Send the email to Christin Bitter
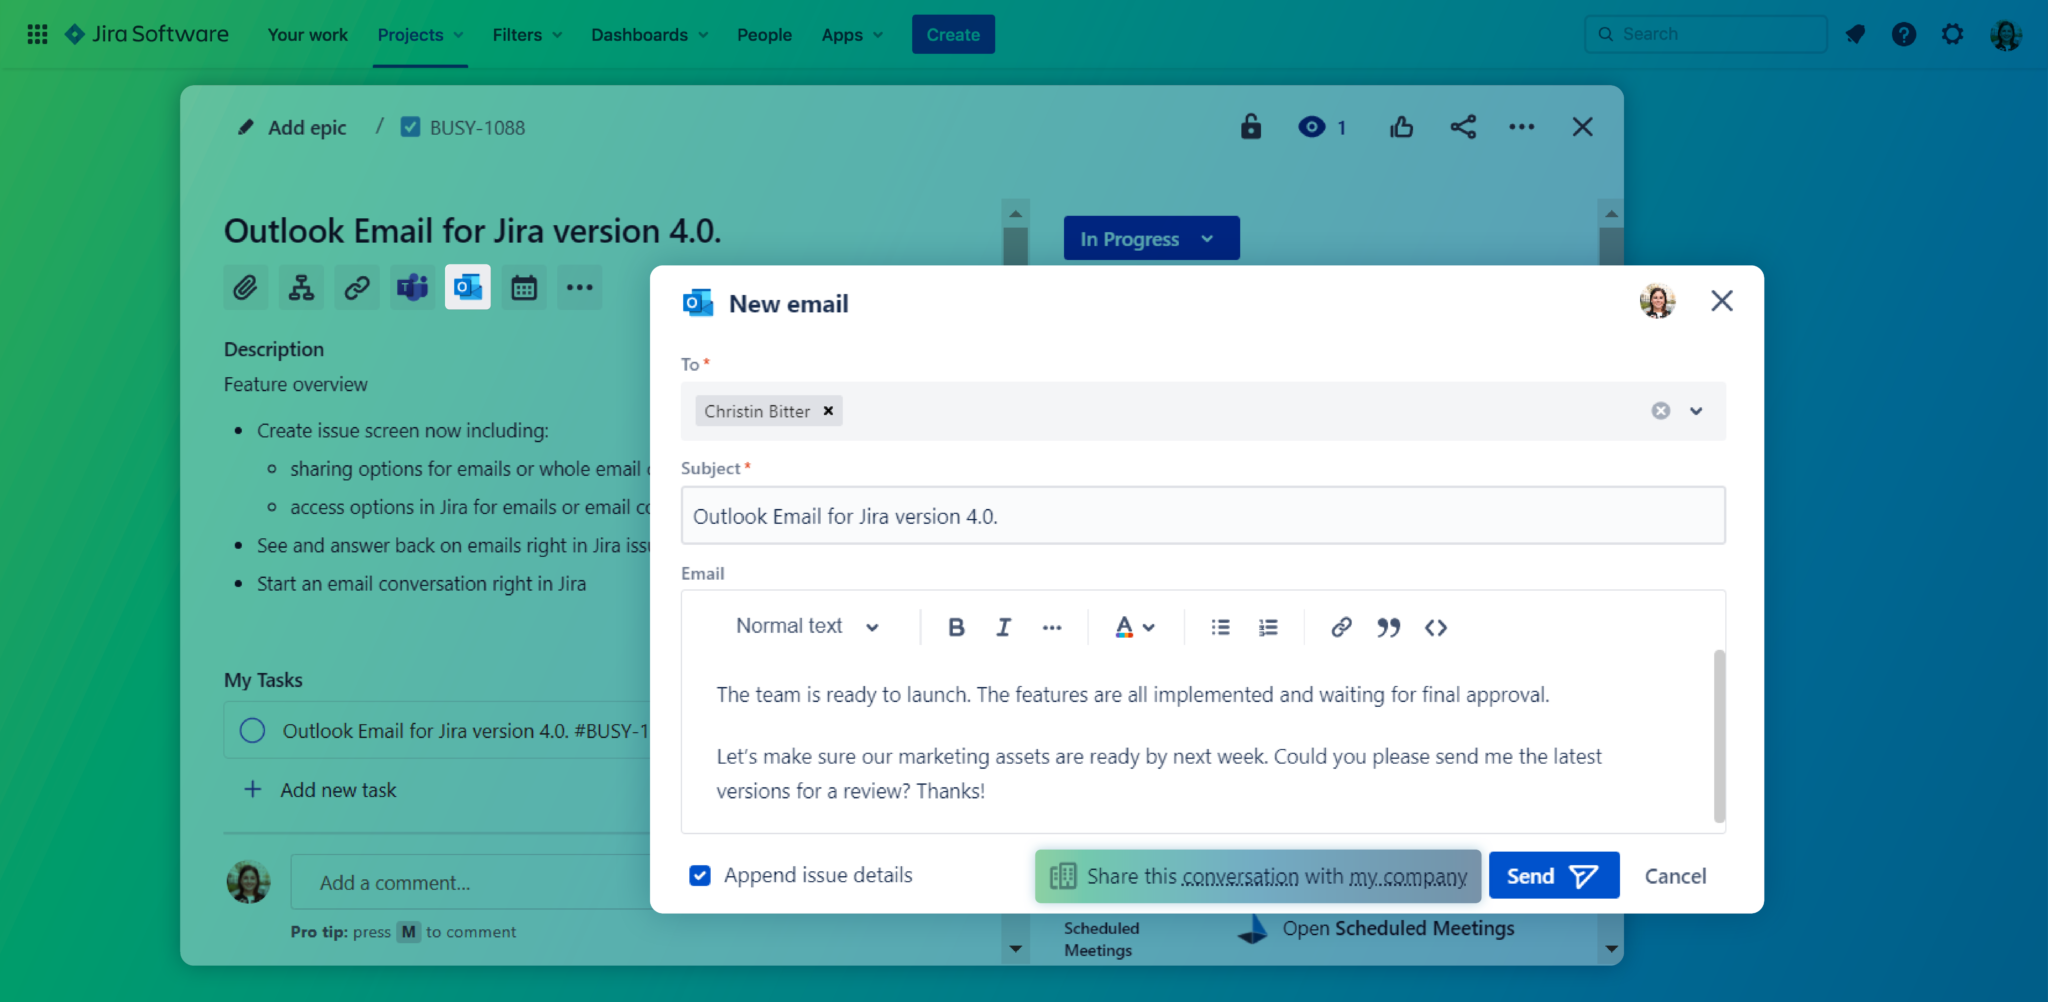This screenshot has height=1002, width=2048. [x=1552, y=875]
